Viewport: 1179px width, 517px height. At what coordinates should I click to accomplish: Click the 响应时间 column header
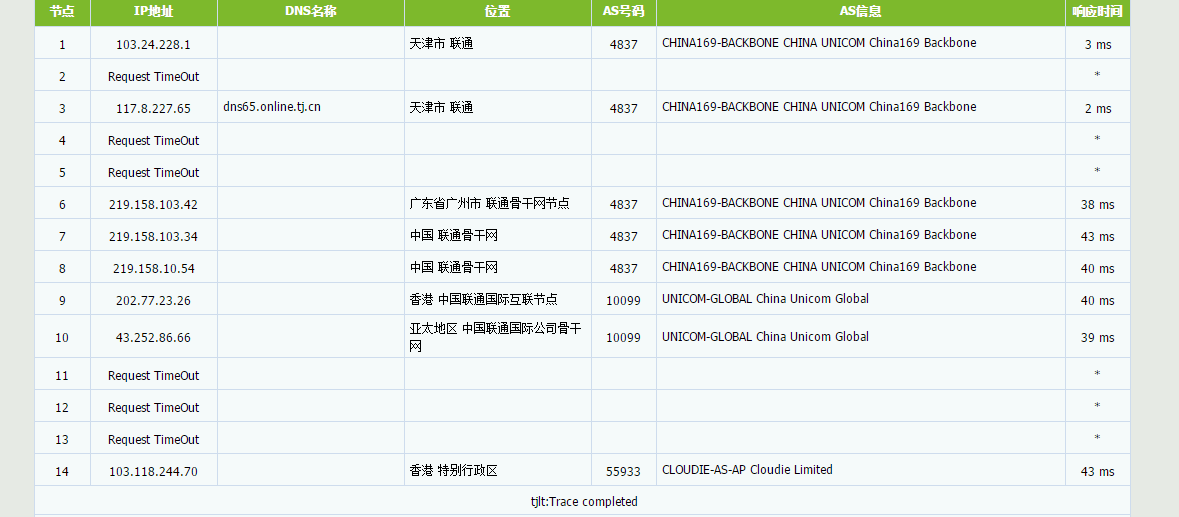(x=1097, y=12)
